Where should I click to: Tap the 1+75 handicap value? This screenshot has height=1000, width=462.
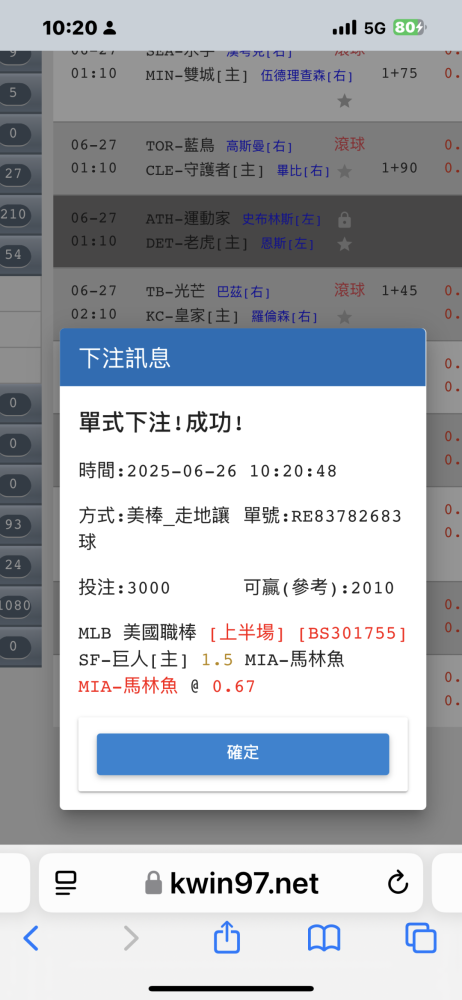click(x=399, y=73)
